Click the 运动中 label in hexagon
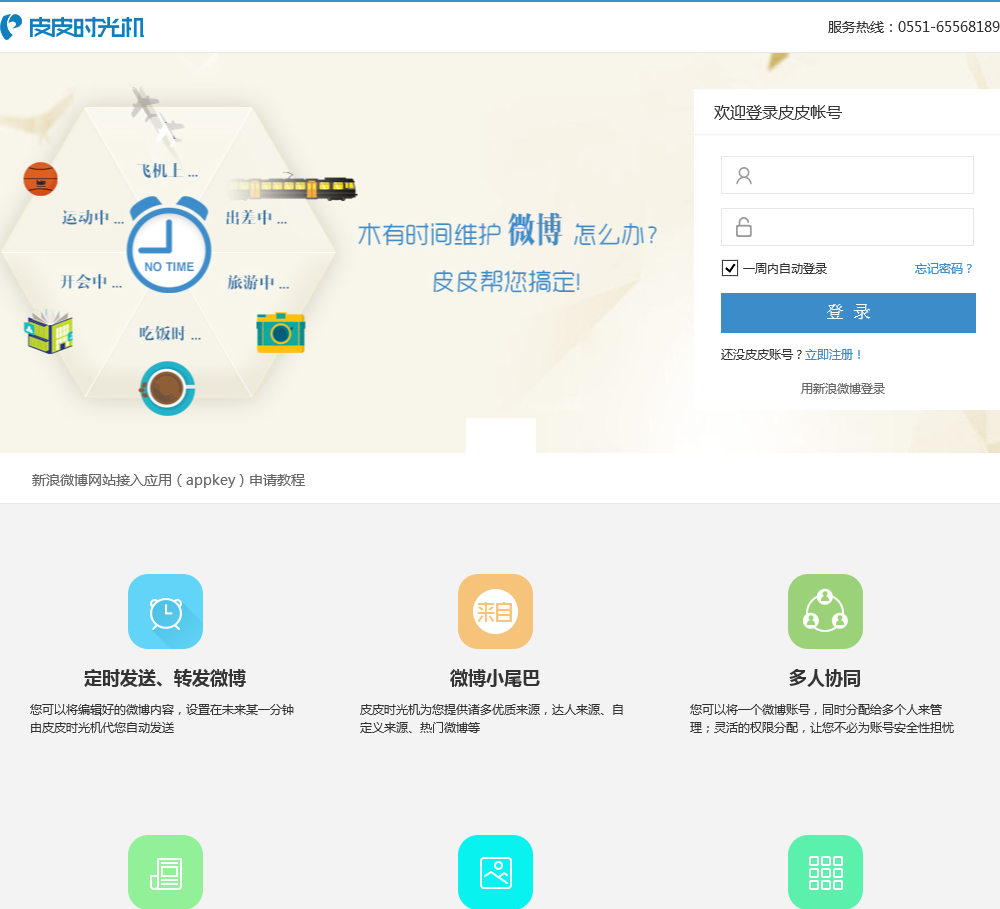This screenshot has width=1000, height=909. (x=92, y=218)
